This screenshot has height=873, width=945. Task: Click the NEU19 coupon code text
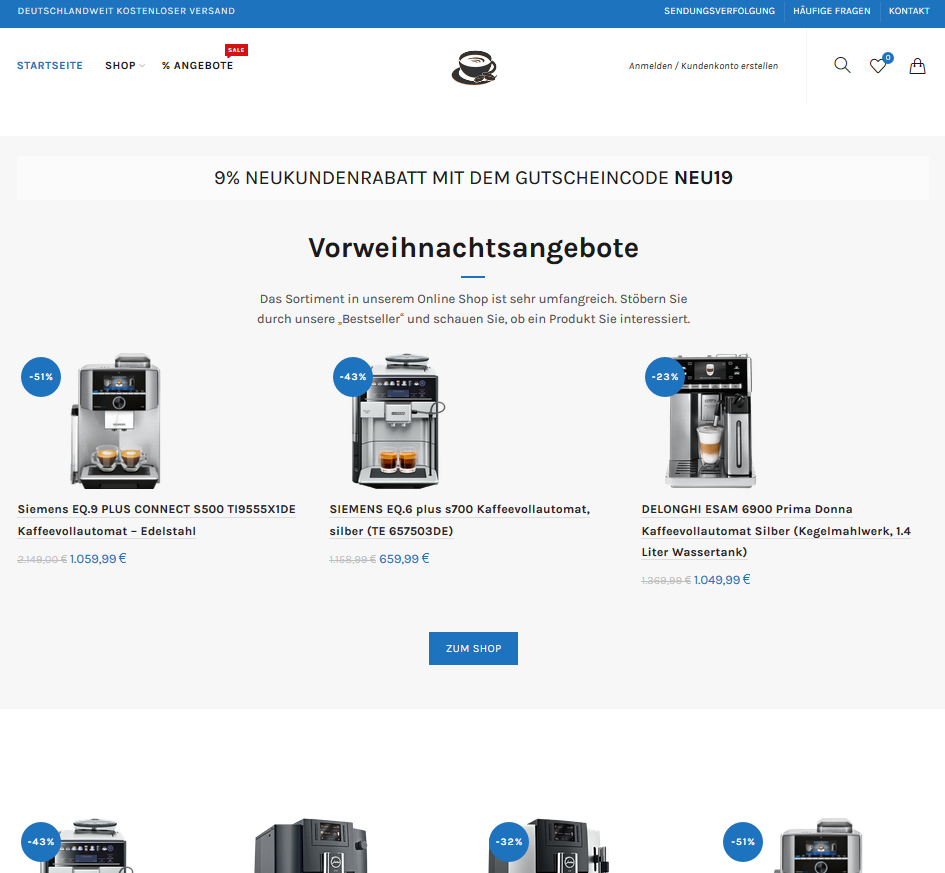pyautogui.click(x=703, y=178)
